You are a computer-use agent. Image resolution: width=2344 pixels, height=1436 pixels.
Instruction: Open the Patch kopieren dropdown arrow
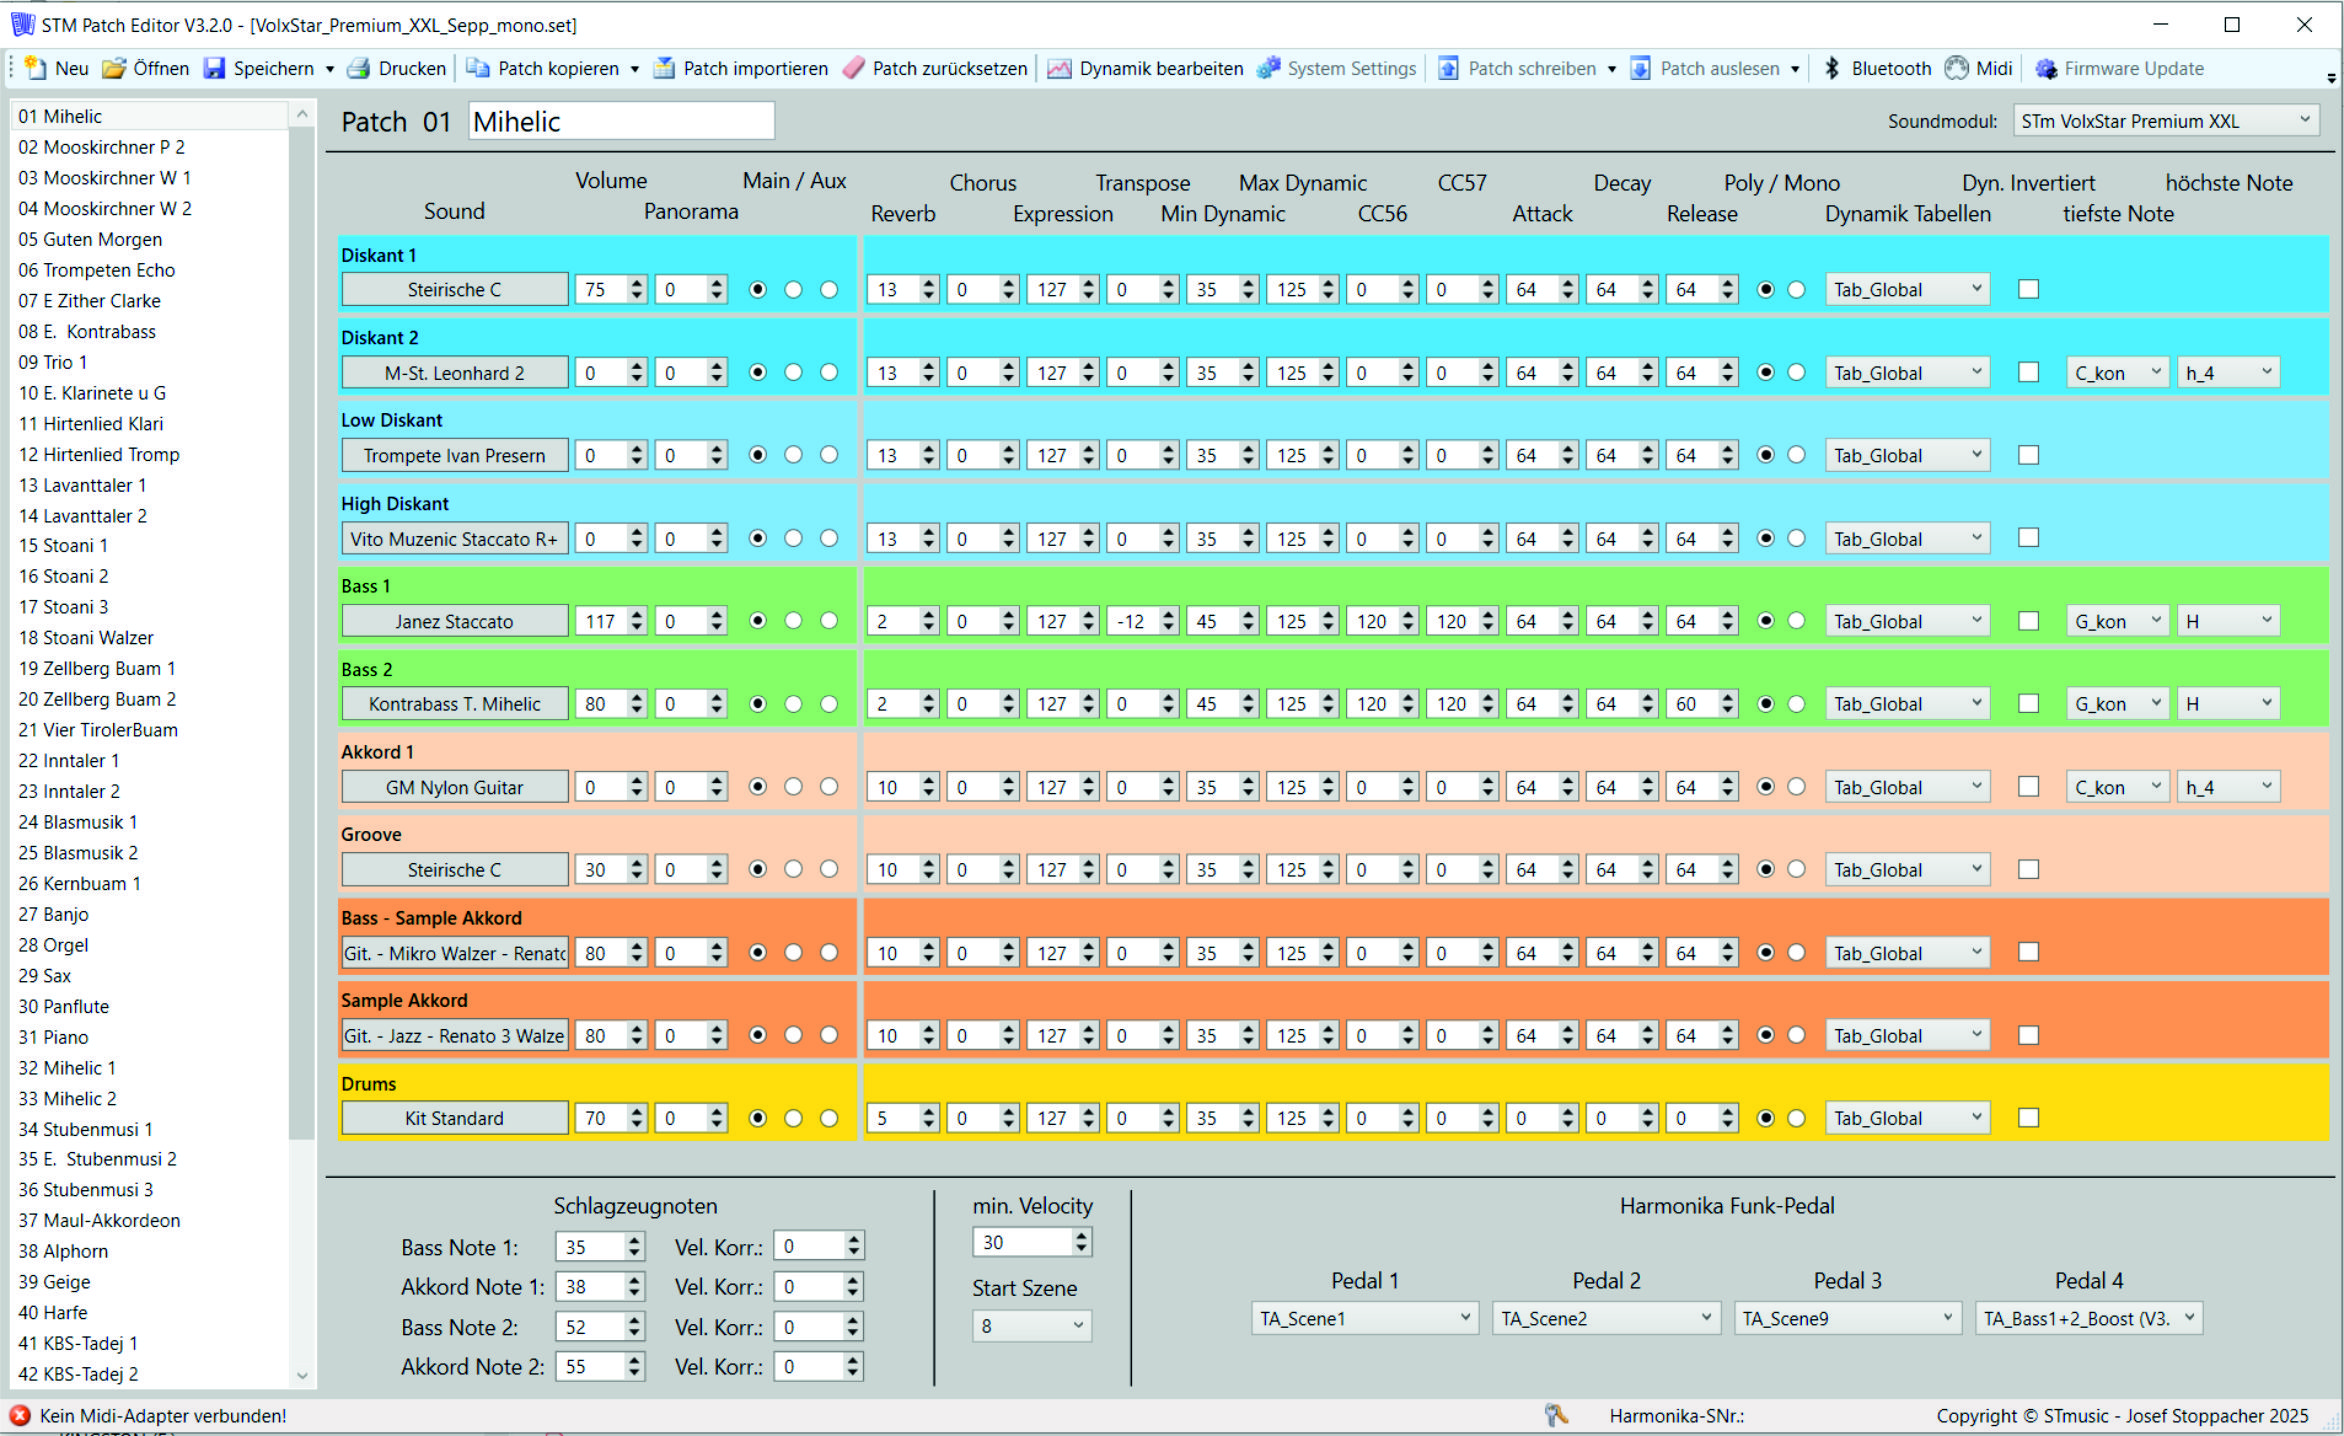[634, 69]
